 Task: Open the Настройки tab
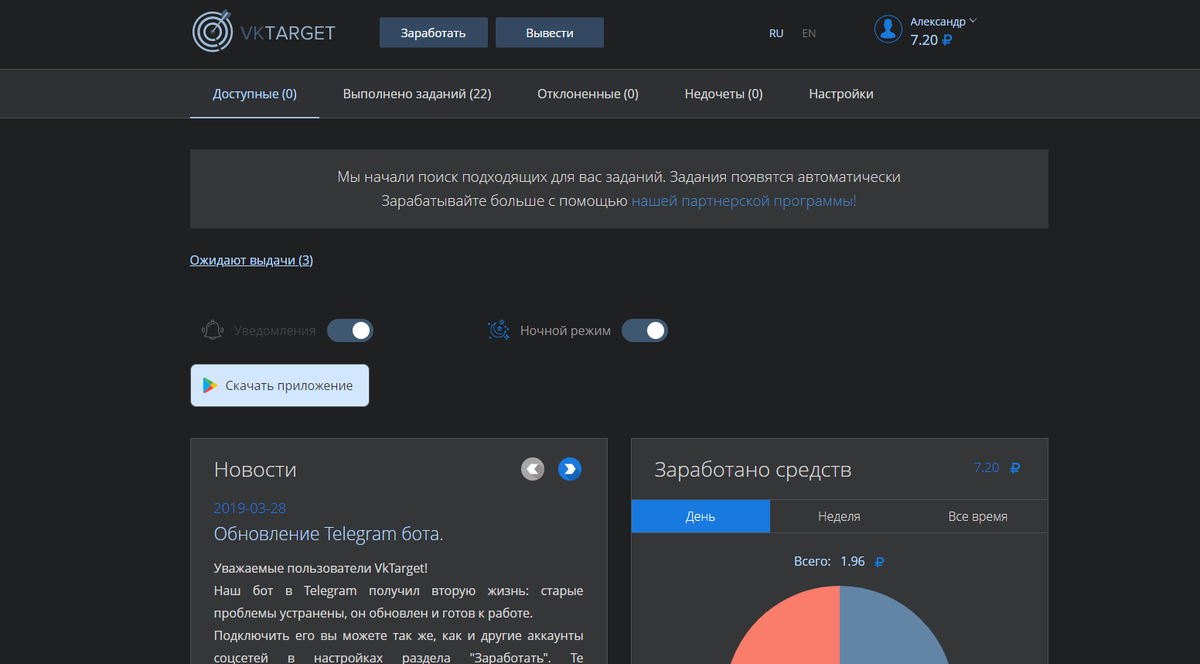point(841,93)
